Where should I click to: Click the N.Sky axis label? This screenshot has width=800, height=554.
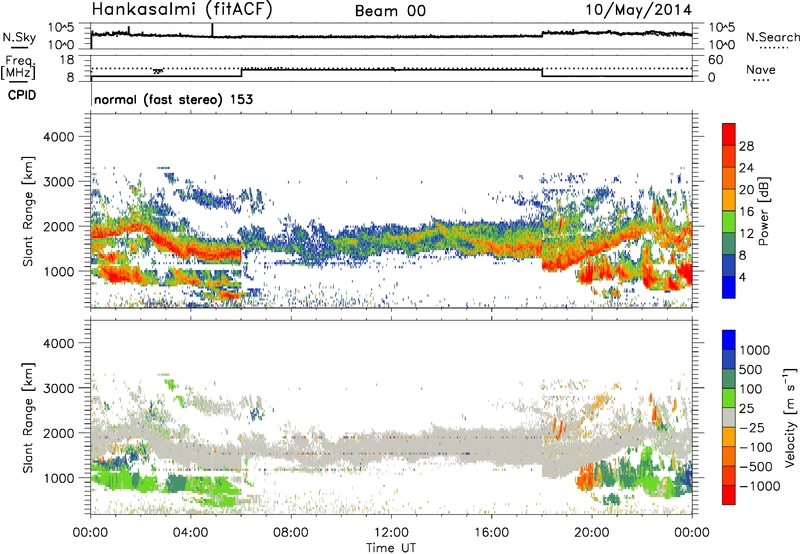[x=19, y=37]
